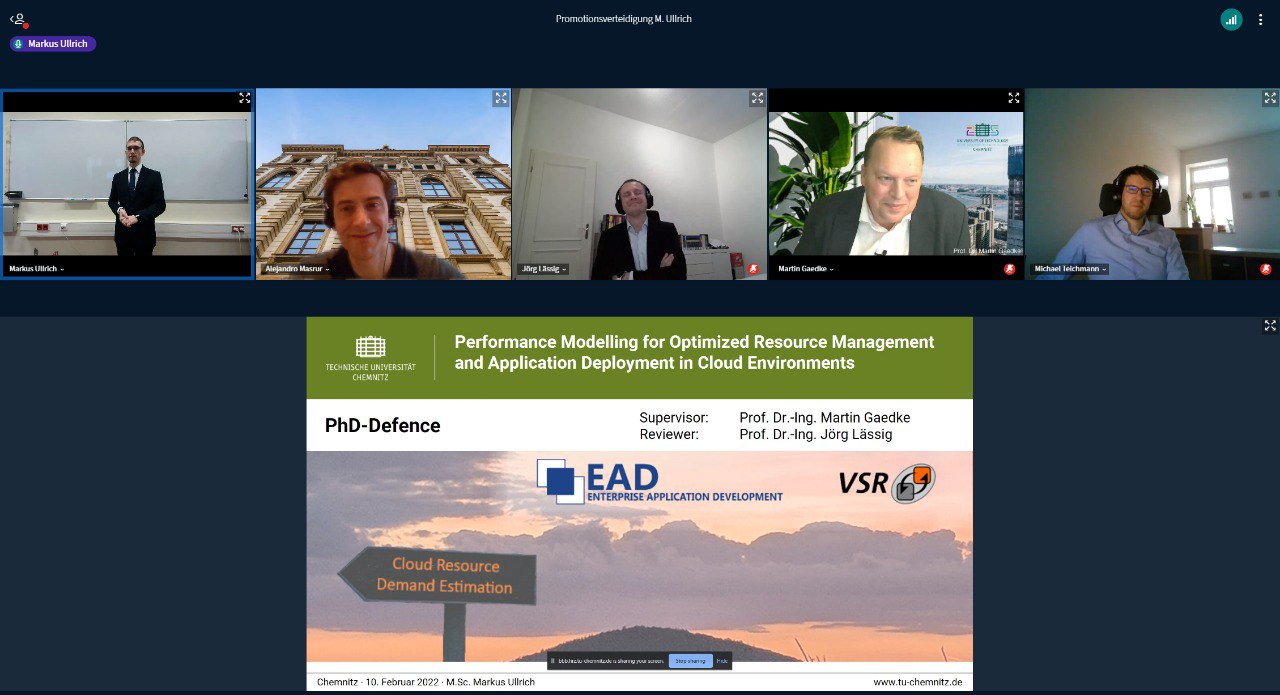Image resolution: width=1280 pixels, height=695 pixels.
Task: Check the green connection status icon
Action: [1231, 19]
